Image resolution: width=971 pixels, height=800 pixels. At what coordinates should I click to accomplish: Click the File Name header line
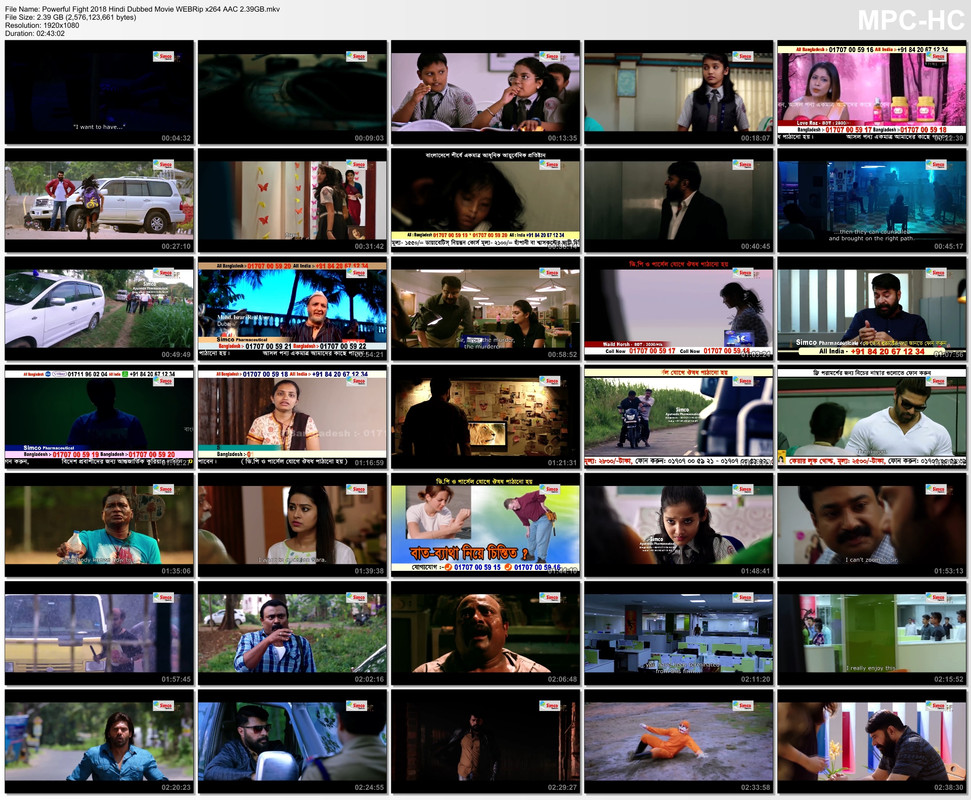142,9
